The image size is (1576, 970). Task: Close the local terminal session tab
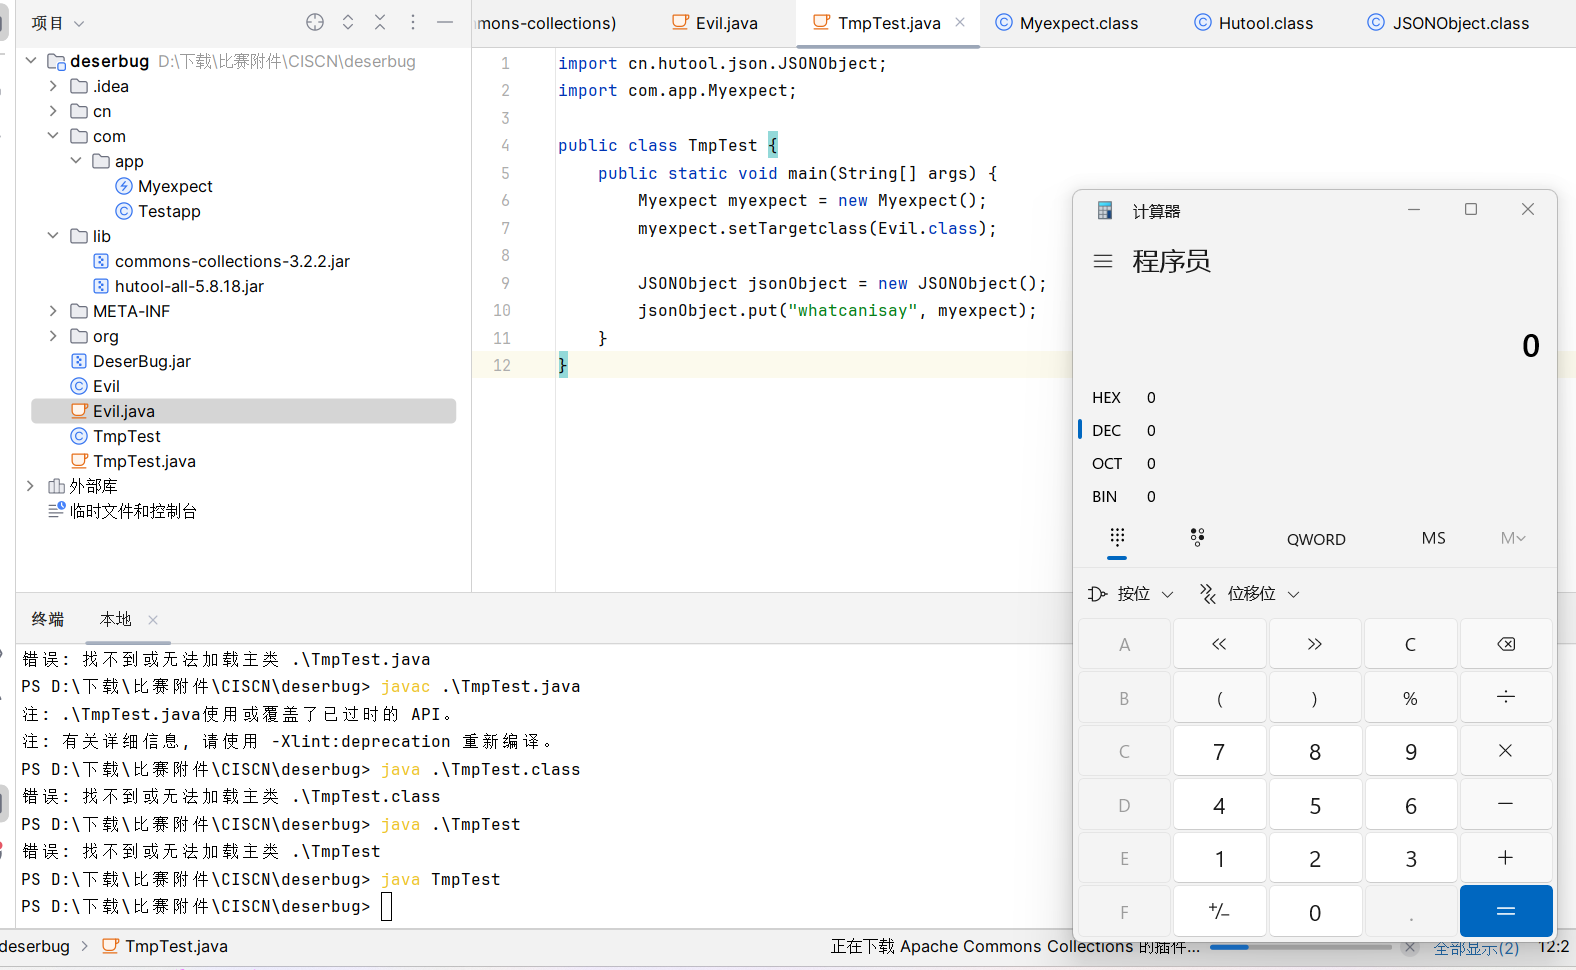[x=153, y=620]
